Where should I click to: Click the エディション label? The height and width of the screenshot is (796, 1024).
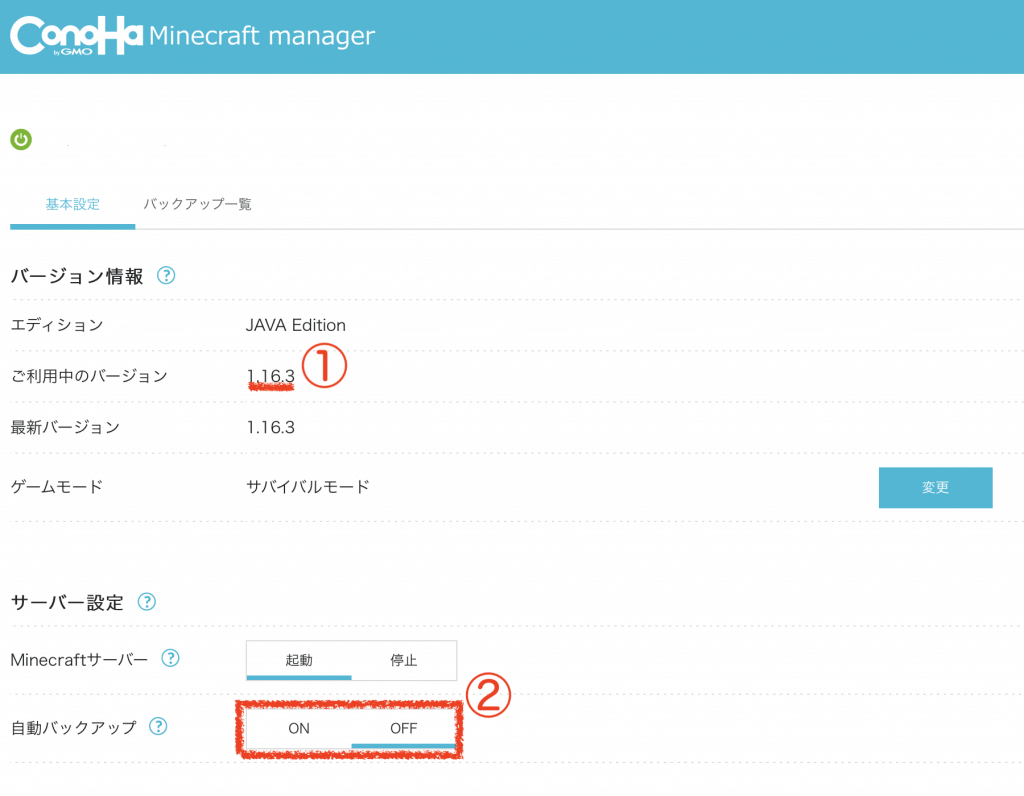pyautogui.click(x=57, y=325)
